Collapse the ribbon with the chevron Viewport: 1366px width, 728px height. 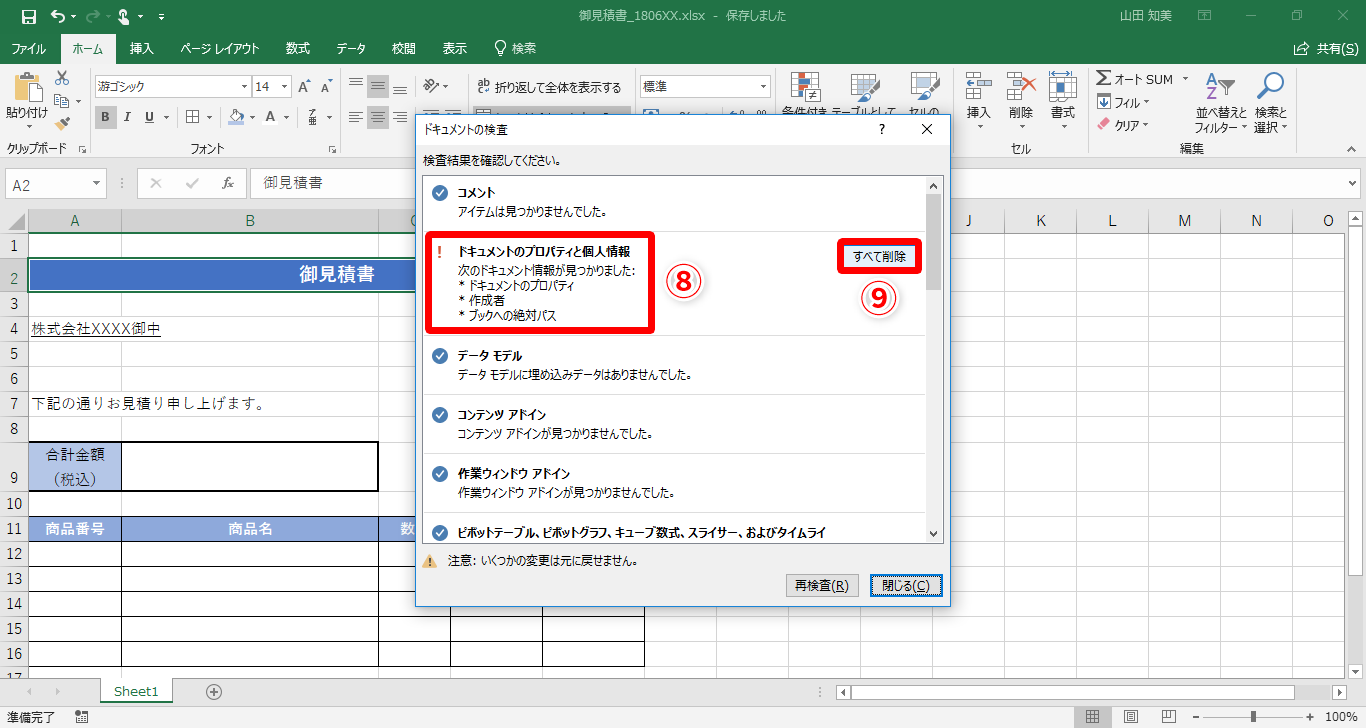point(1352,147)
